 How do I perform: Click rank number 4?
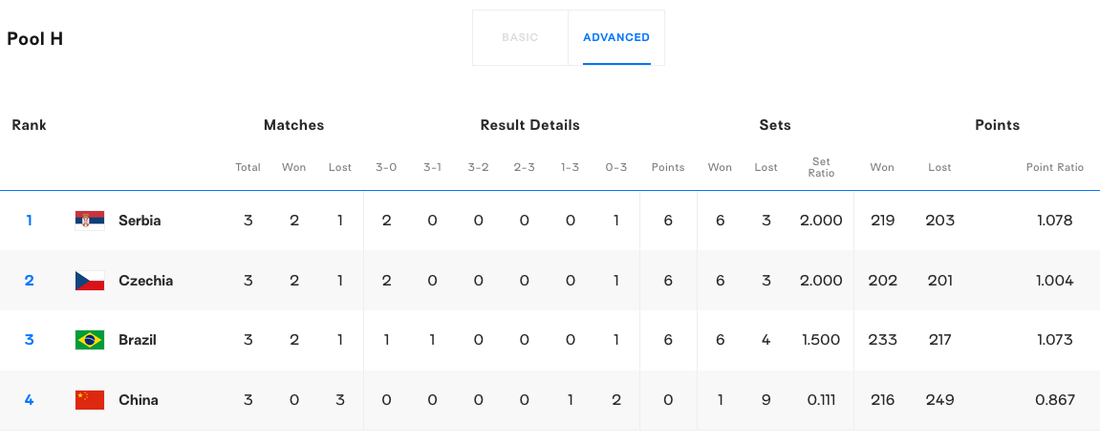[29, 400]
